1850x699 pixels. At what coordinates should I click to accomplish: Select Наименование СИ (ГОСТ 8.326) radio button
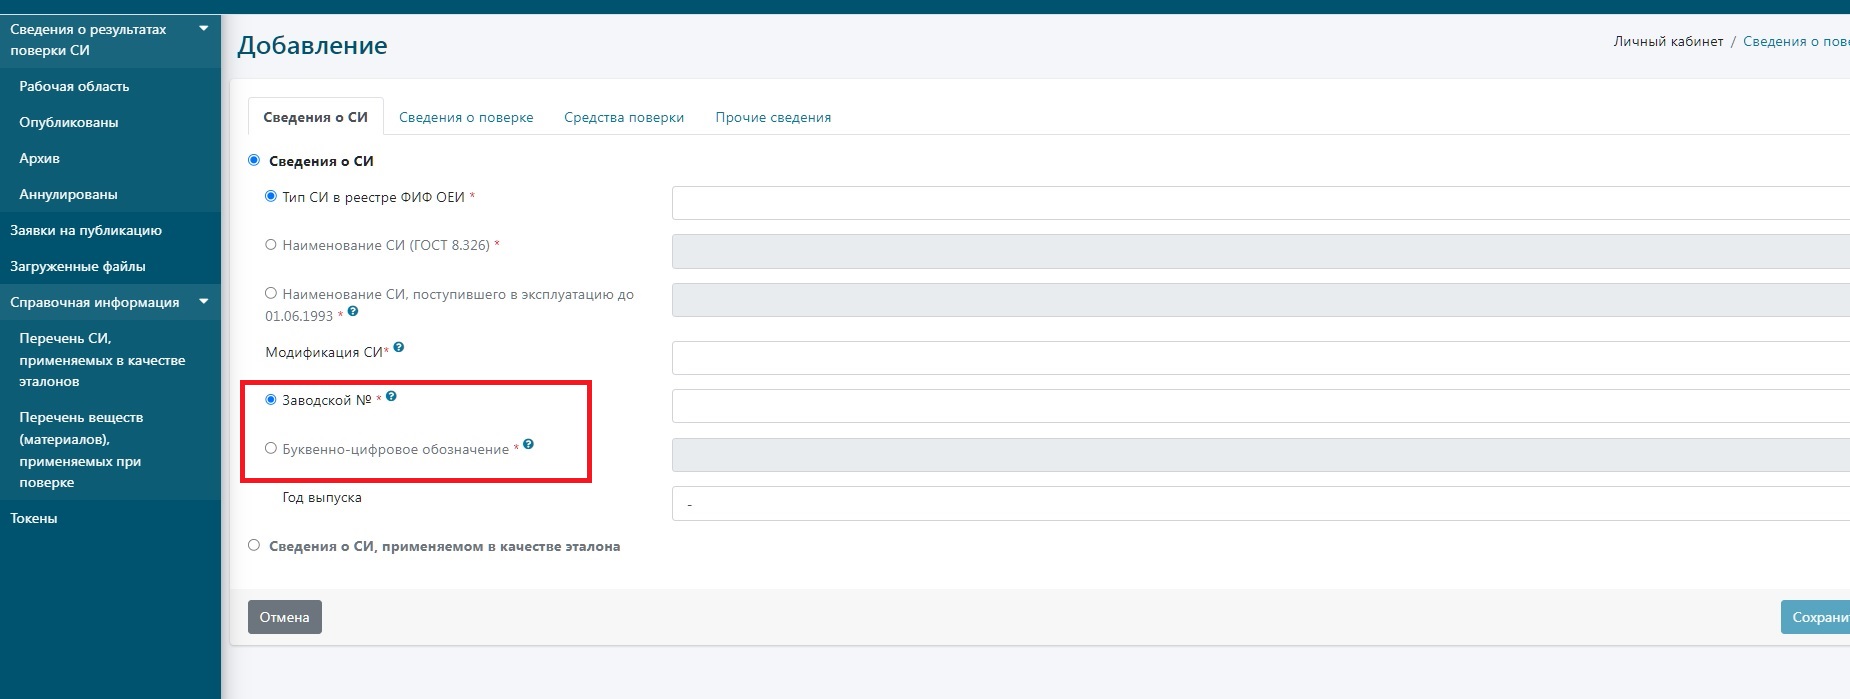click(x=271, y=245)
